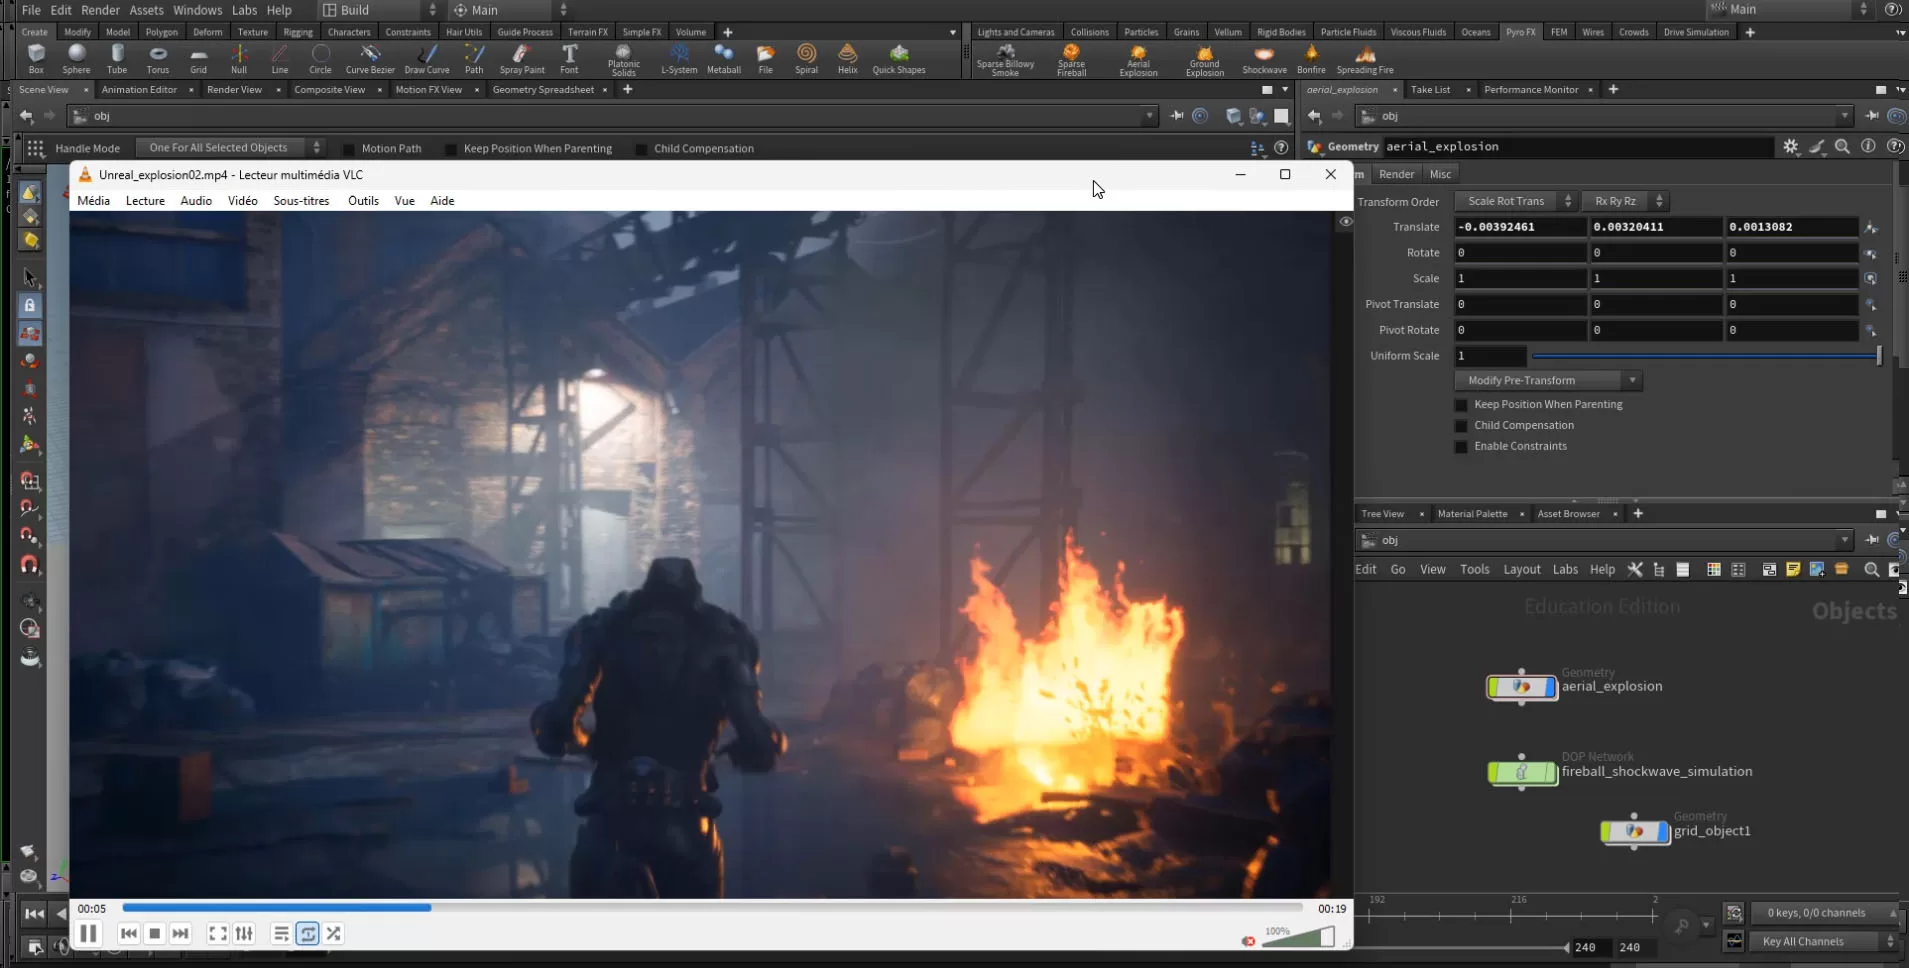1909x968 pixels.
Task: Apply Ground Explosion shelf tool
Action: click(x=1204, y=59)
